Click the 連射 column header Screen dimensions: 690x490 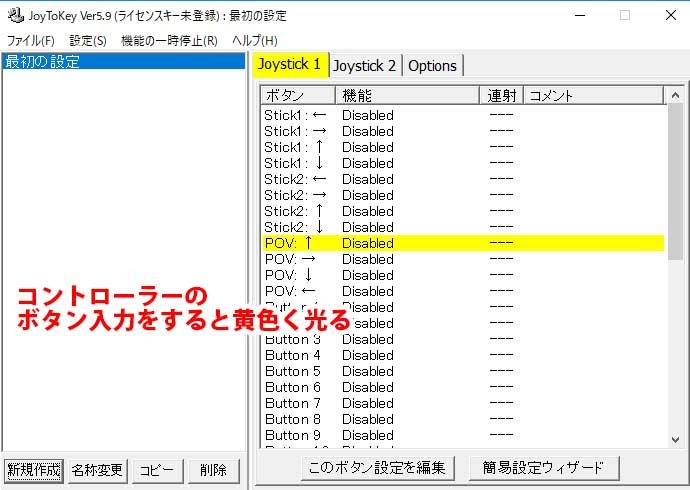click(x=501, y=95)
